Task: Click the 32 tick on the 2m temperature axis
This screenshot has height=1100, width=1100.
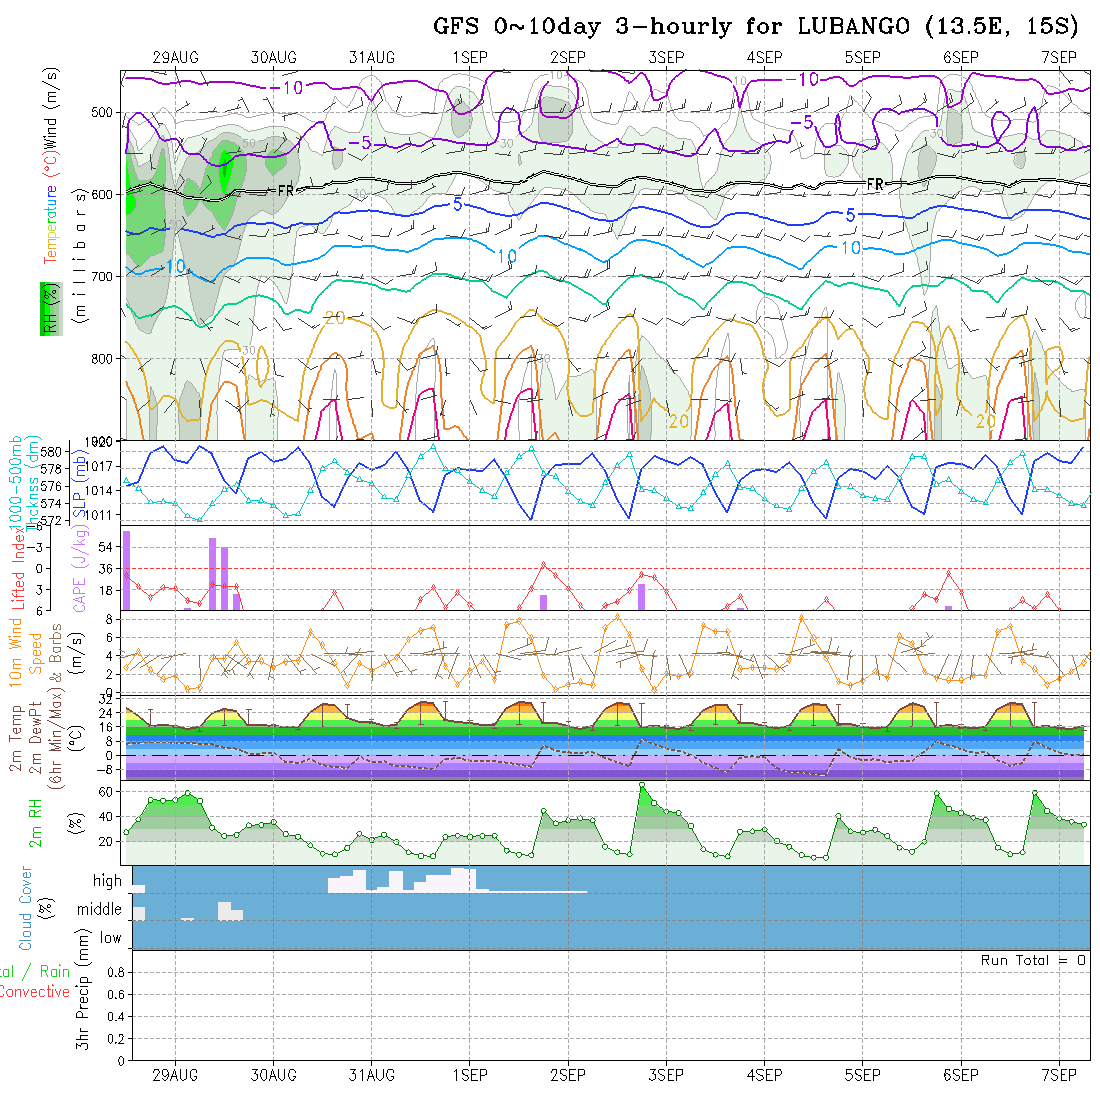Action: click(x=105, y=699)
